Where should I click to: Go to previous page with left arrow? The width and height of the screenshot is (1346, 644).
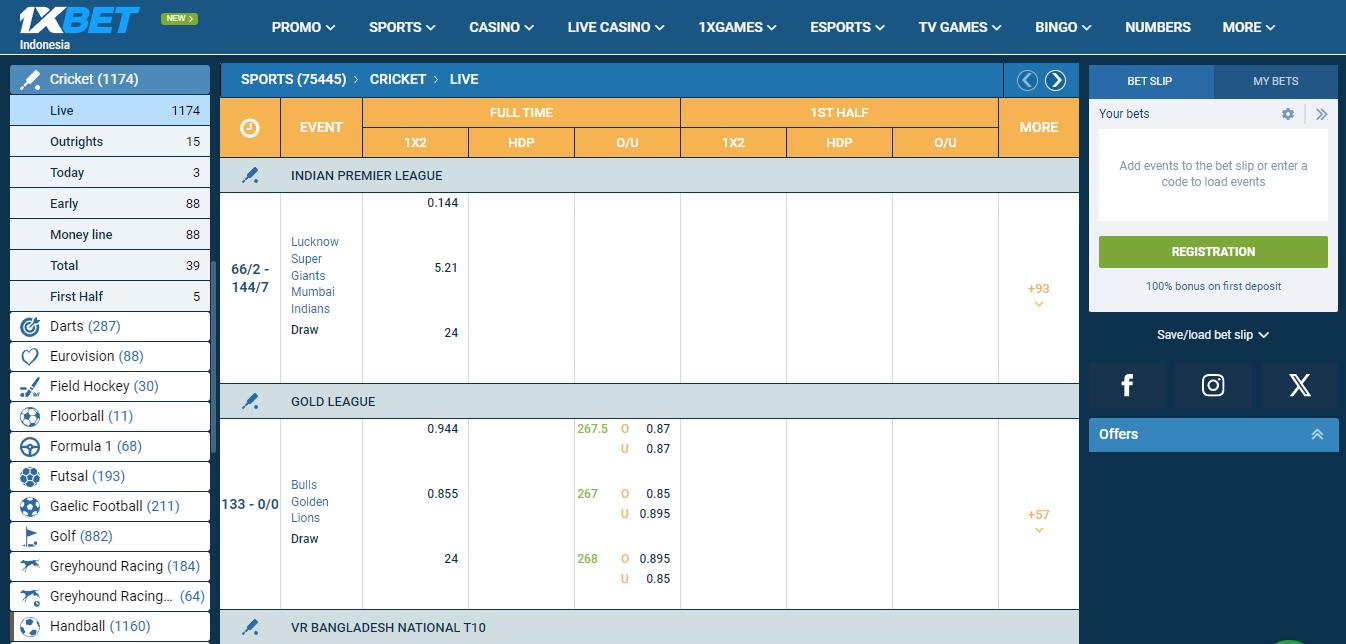(x=1027, y=80)
